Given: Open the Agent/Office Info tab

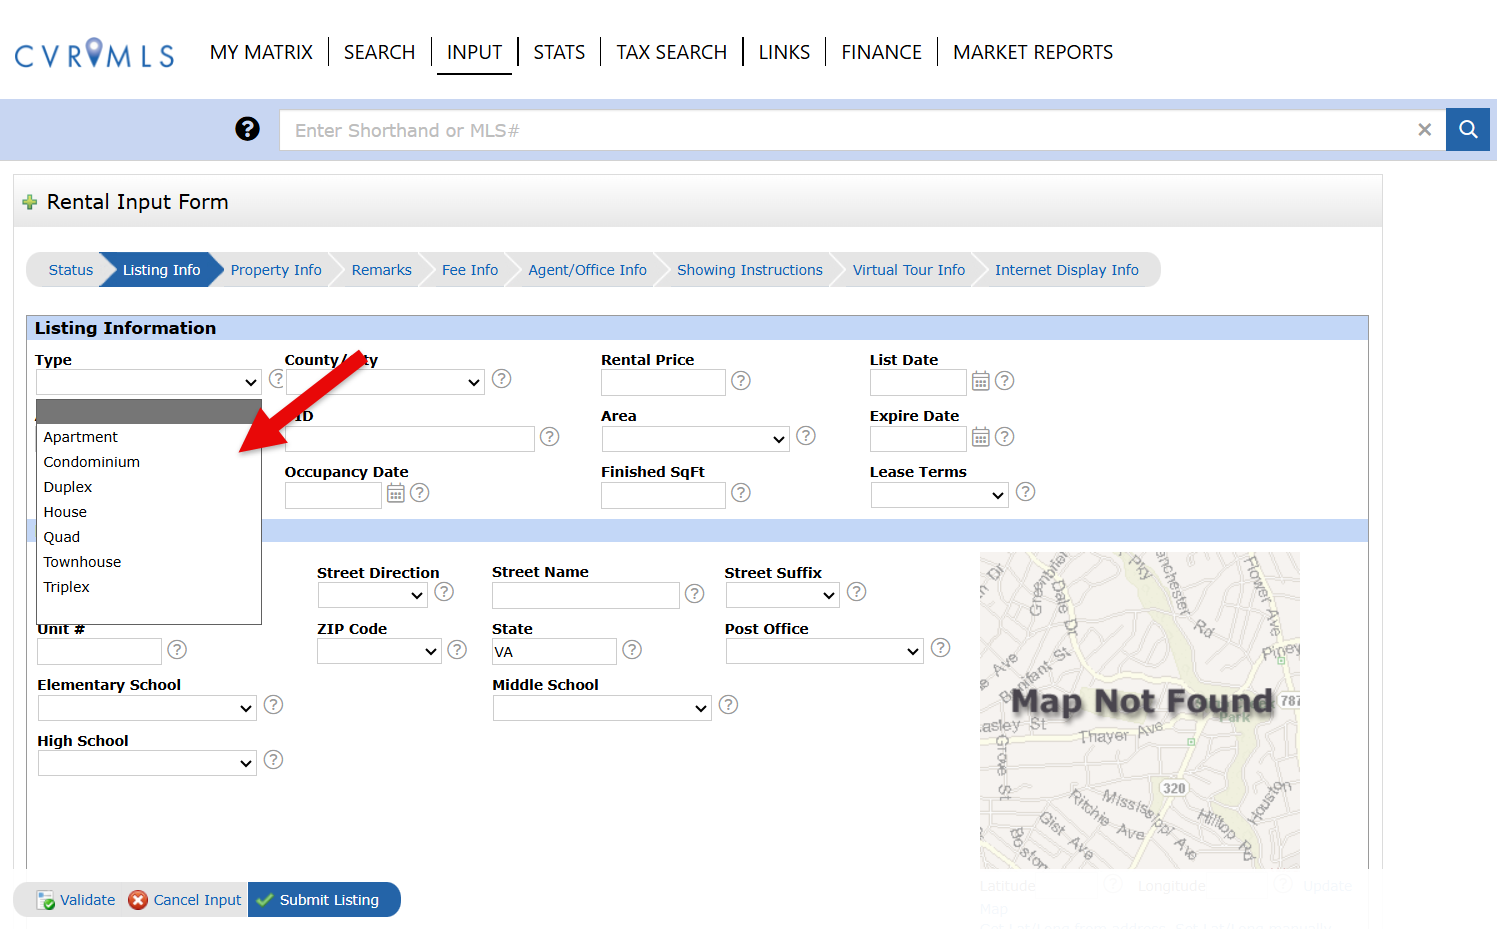Looking at the screenshot, I should click(x=587, y=270).
